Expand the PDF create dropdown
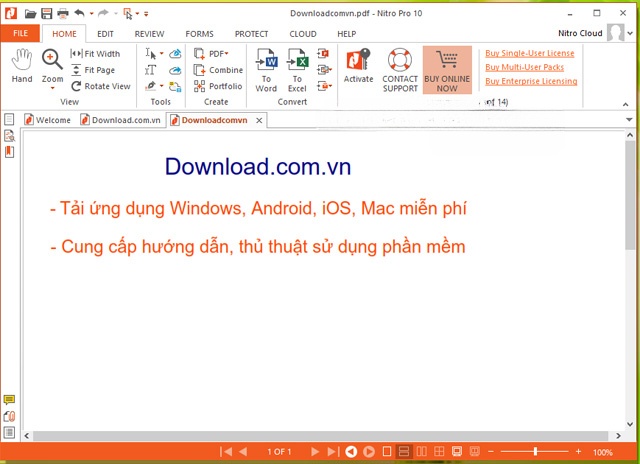The image size is (640, 464). pos(227,53)
